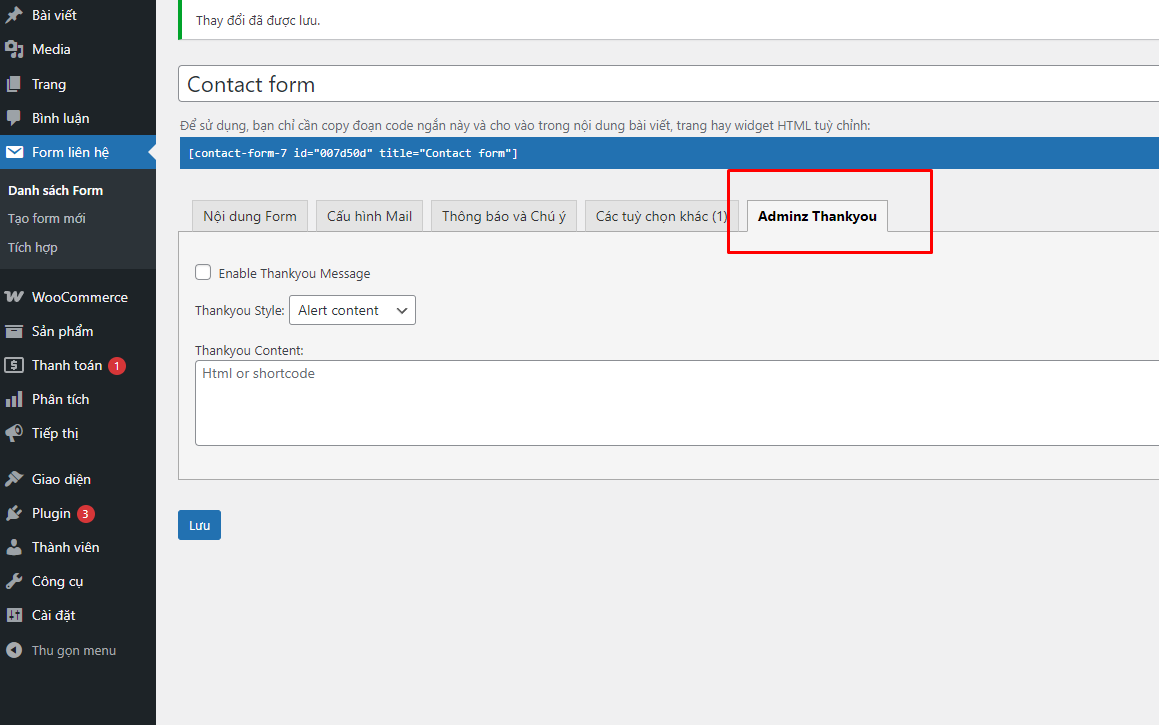The height and width of the screenshot is (725, 1159).
Task: Click the red badge on Plugin
Action: coord(86,514)
